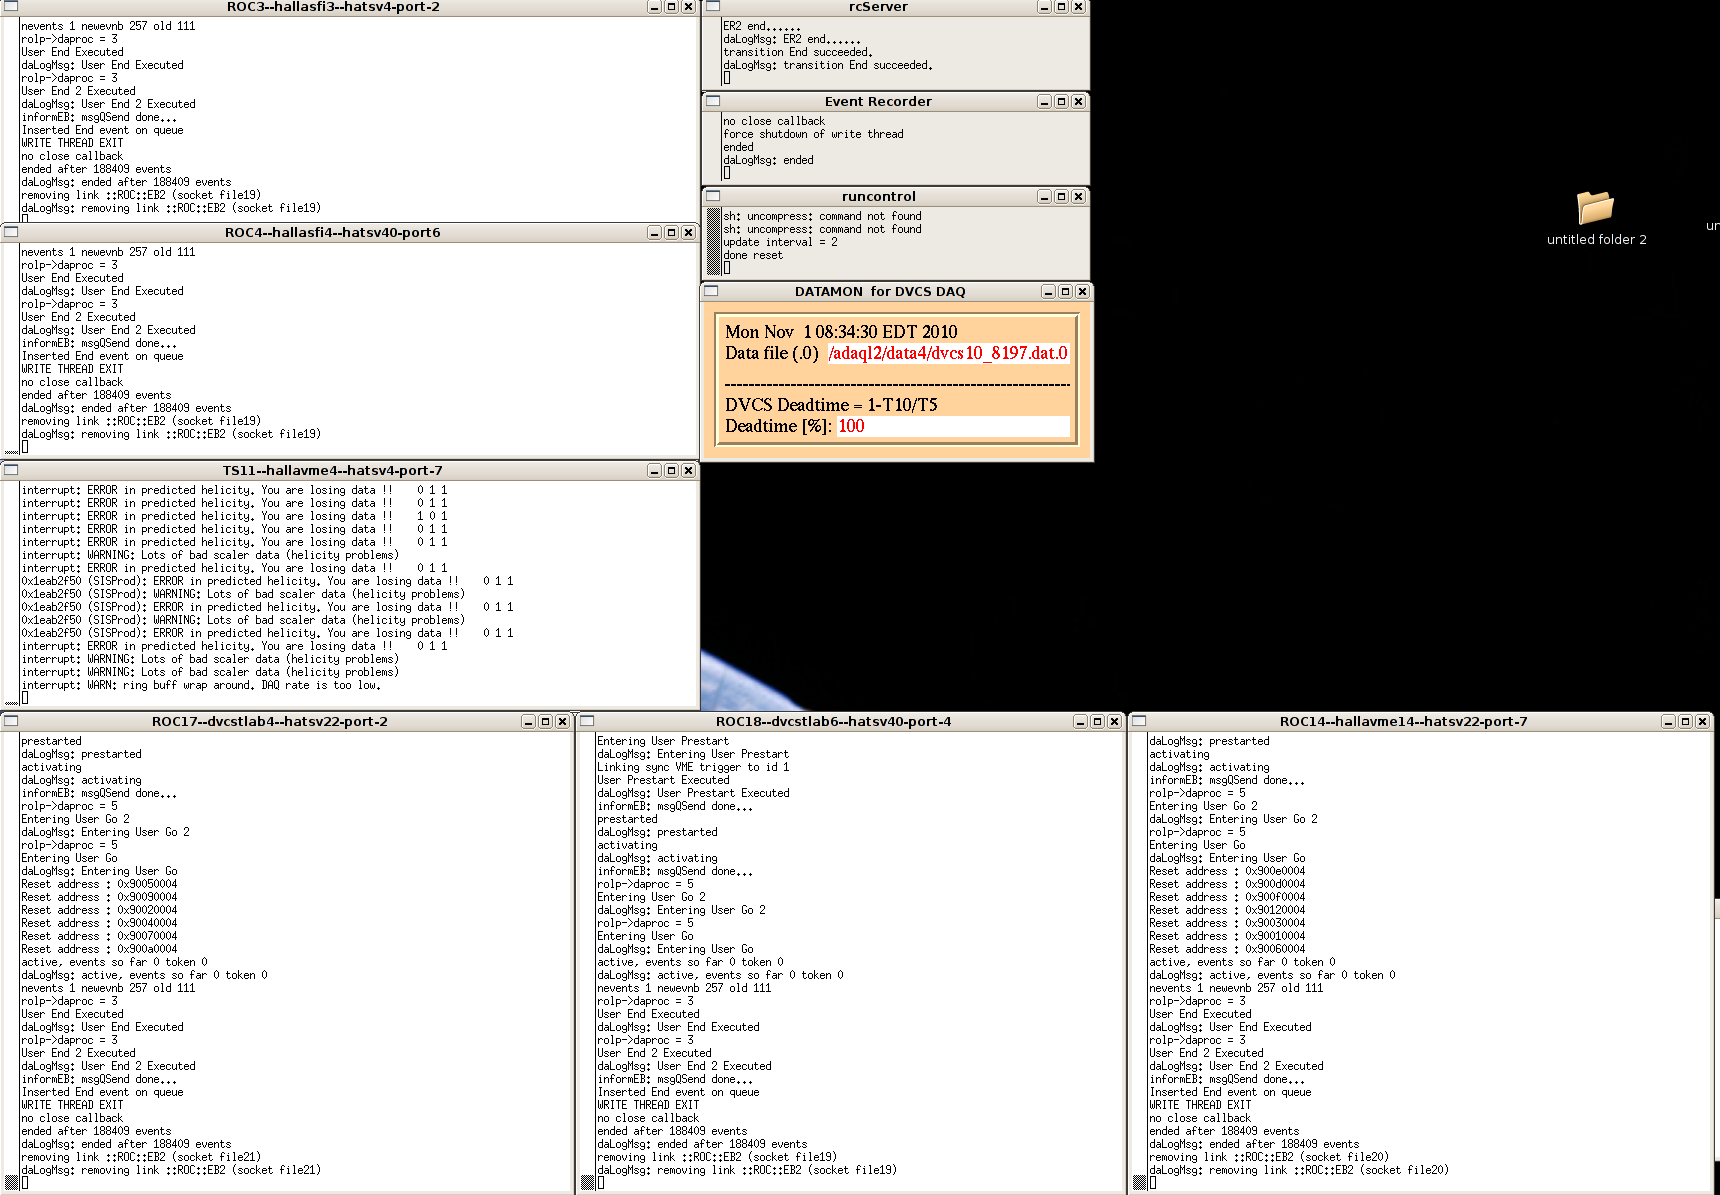Minimize the ROC14 terminal window
1720x1195 pixels.
[x=1669, y=721]
